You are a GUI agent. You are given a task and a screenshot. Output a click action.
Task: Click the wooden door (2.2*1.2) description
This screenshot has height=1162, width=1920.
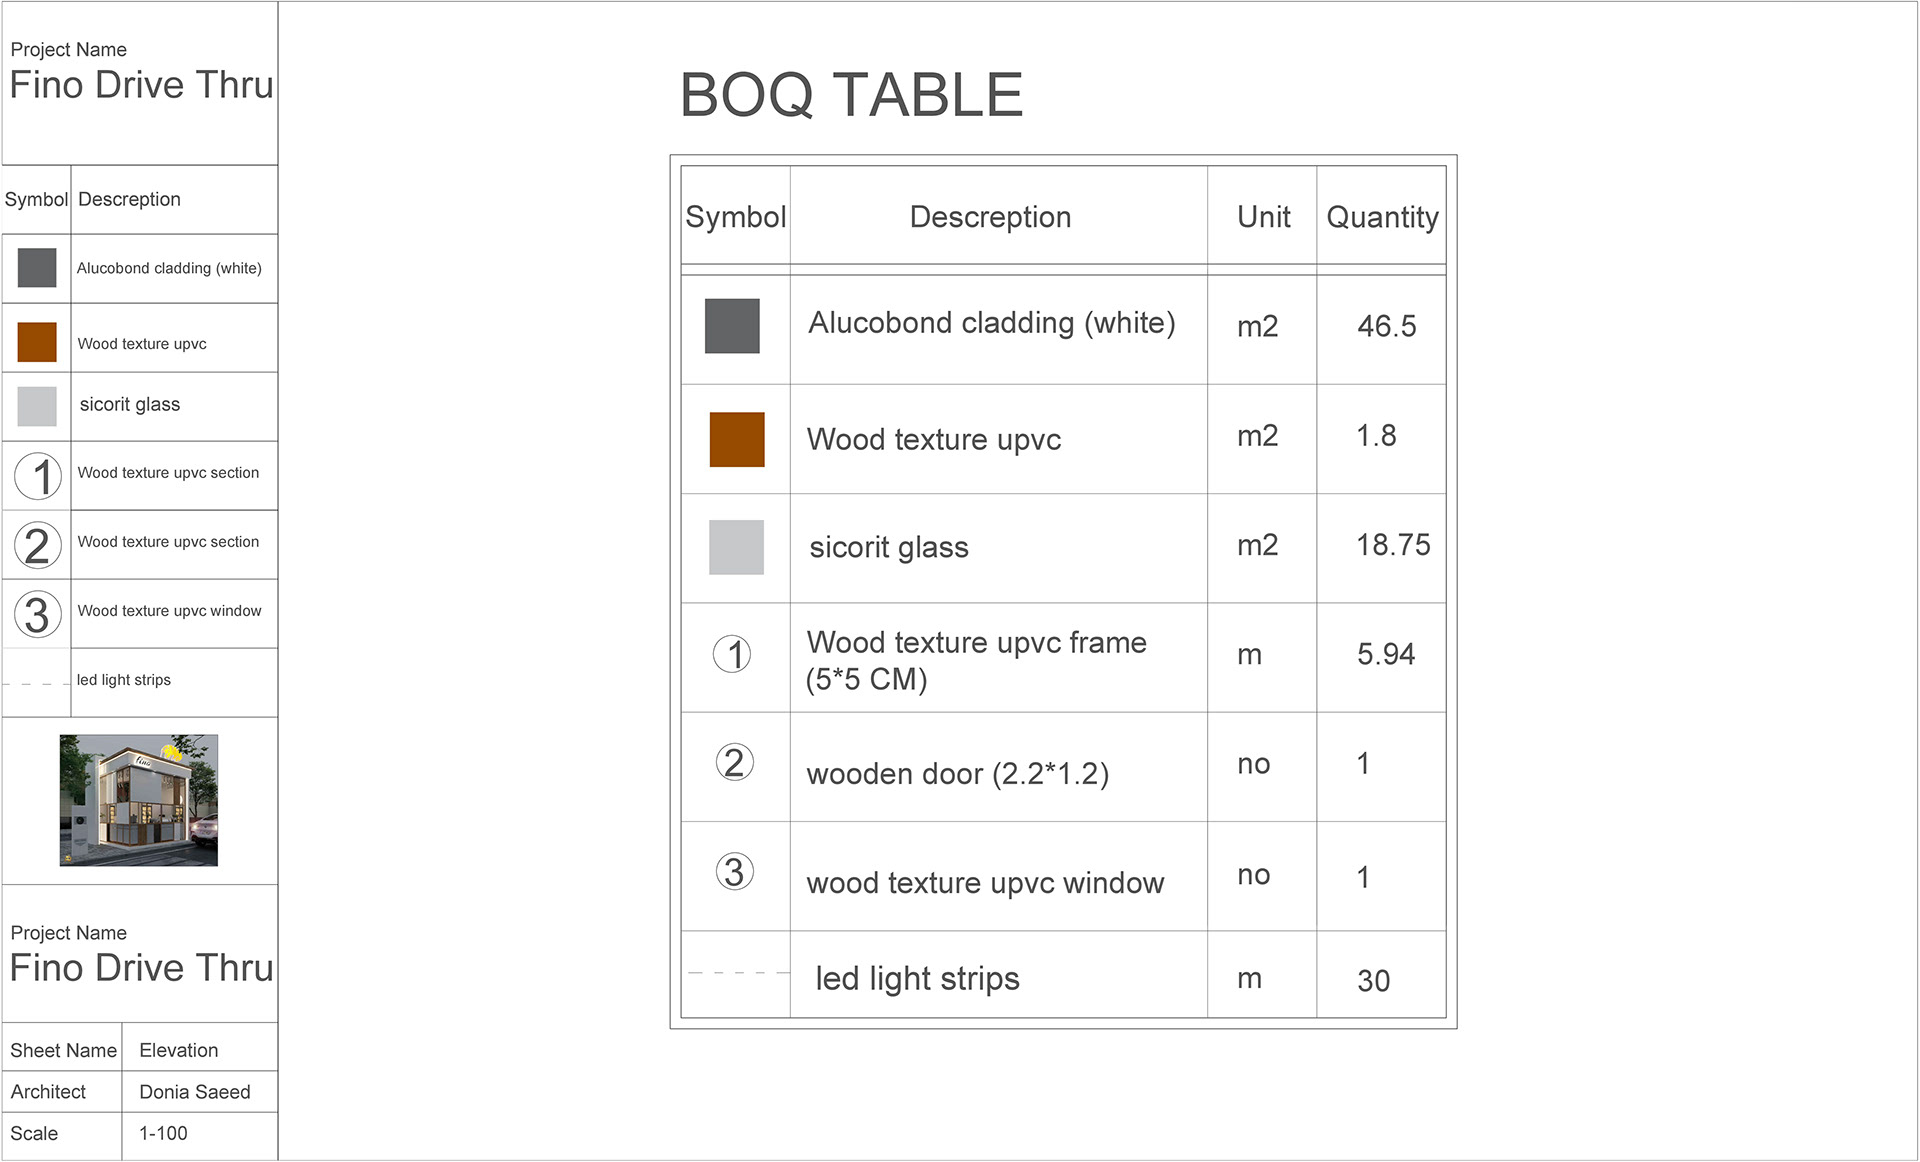pos(957,774)
